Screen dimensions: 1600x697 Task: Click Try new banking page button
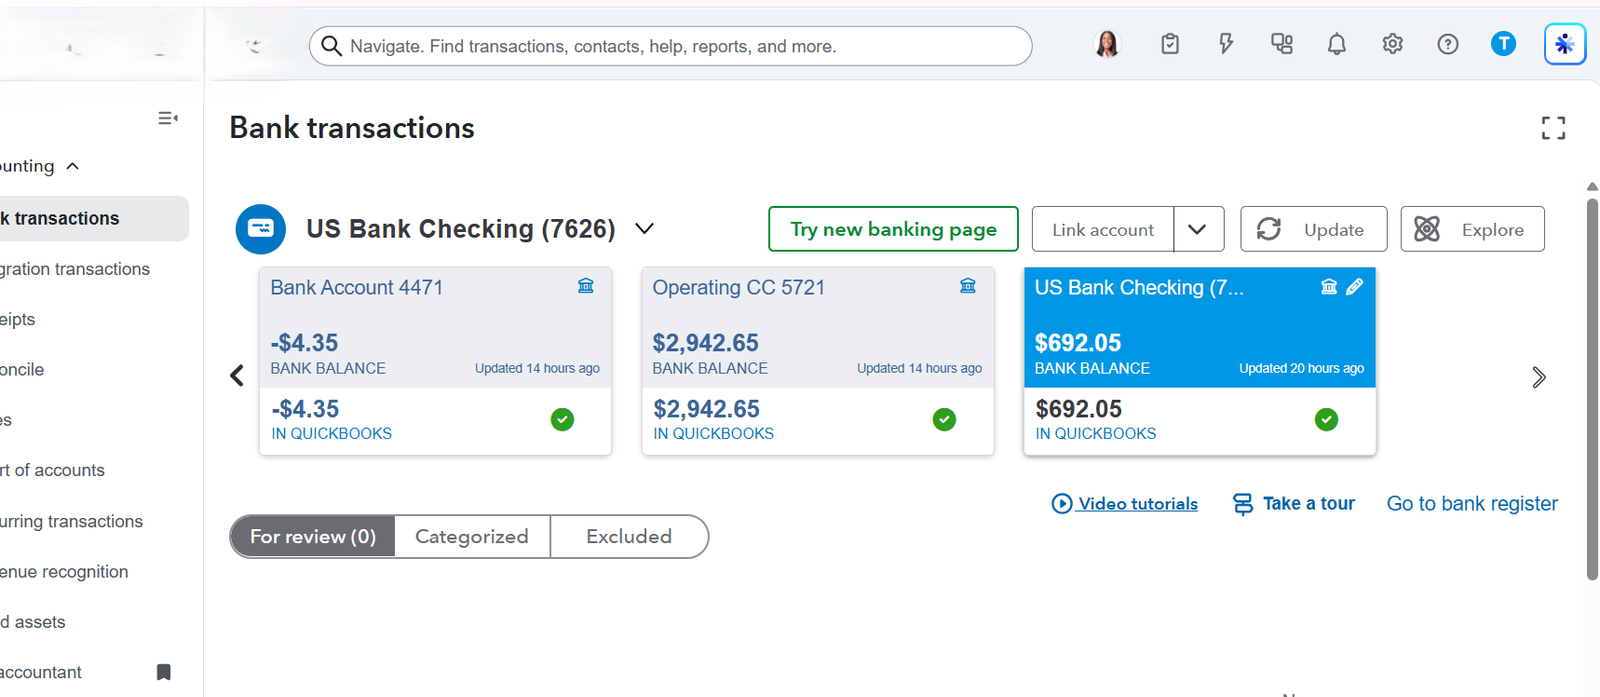(893, 229)
